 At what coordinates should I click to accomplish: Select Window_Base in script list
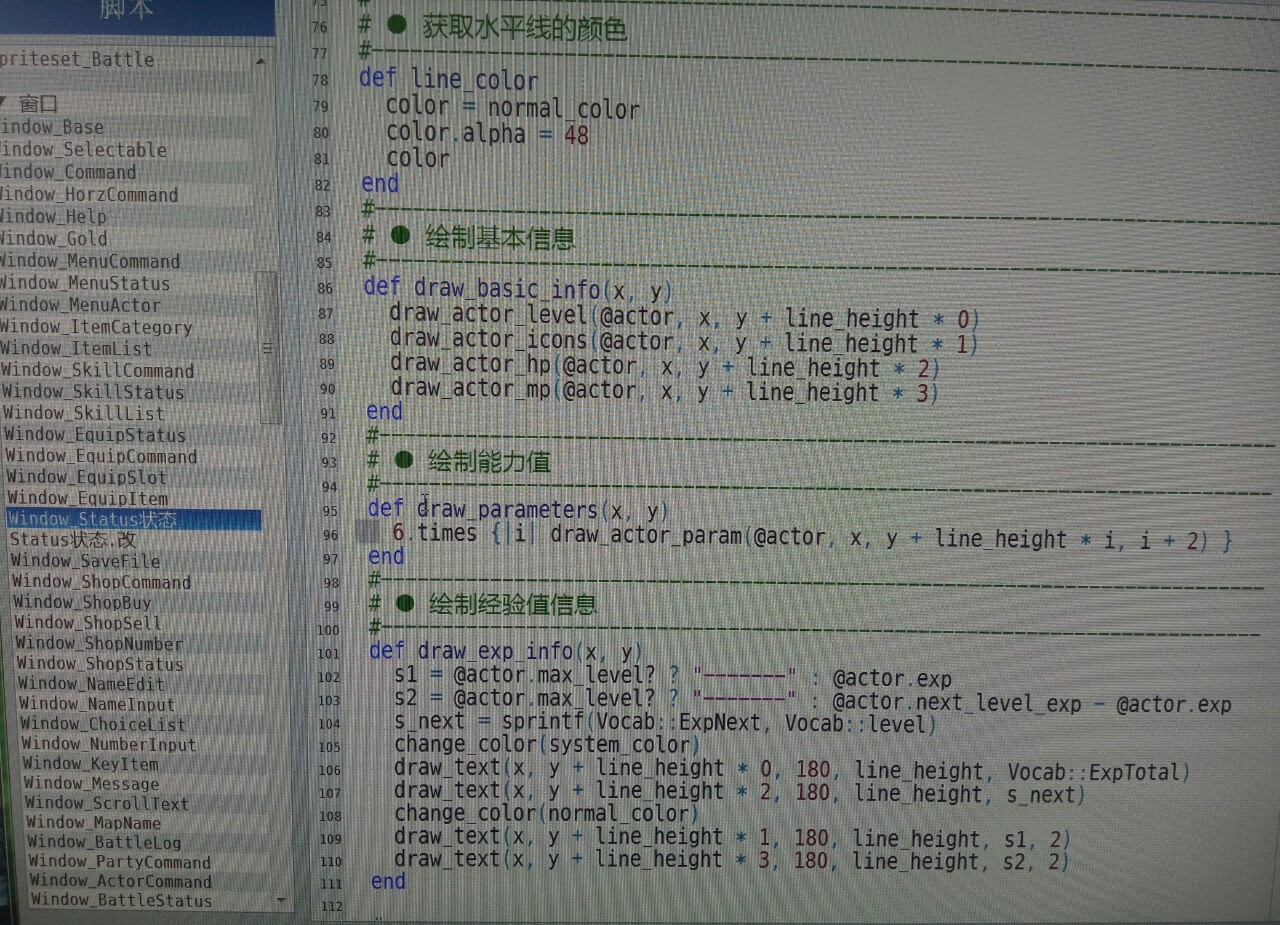click(52, 127)
